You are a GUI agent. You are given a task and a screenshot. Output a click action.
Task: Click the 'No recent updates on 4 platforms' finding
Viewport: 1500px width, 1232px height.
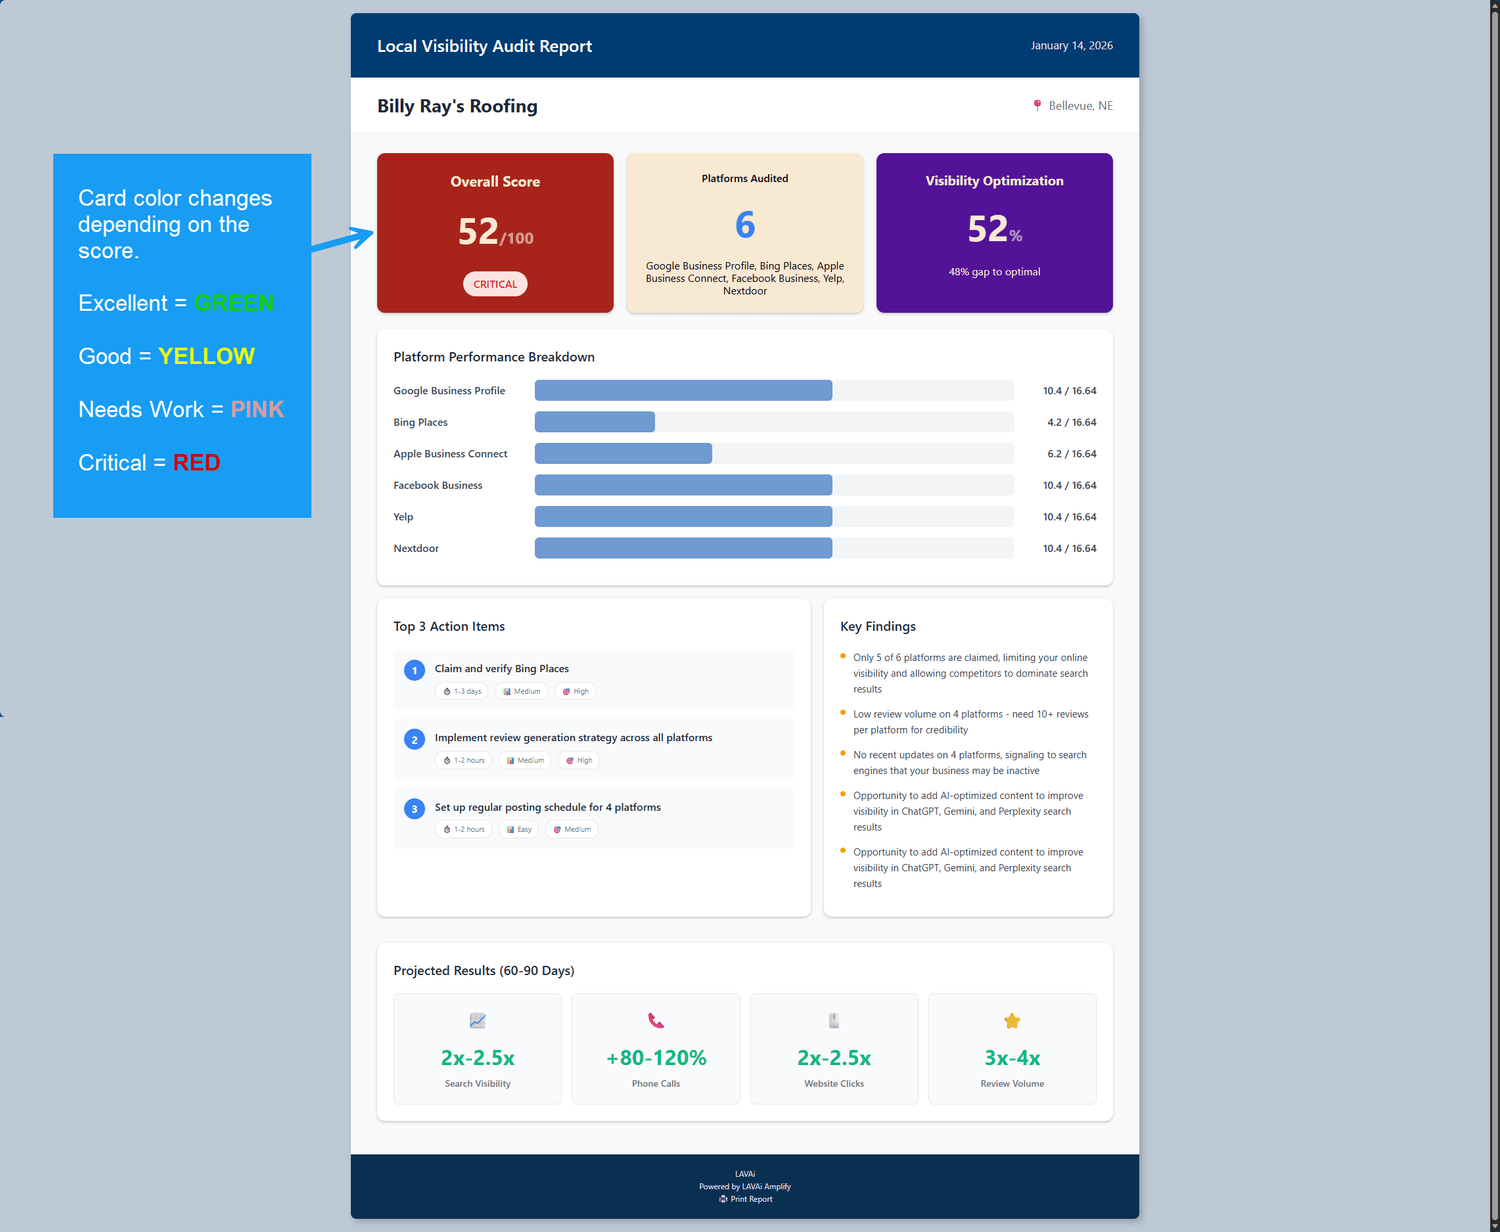point(970,763)
